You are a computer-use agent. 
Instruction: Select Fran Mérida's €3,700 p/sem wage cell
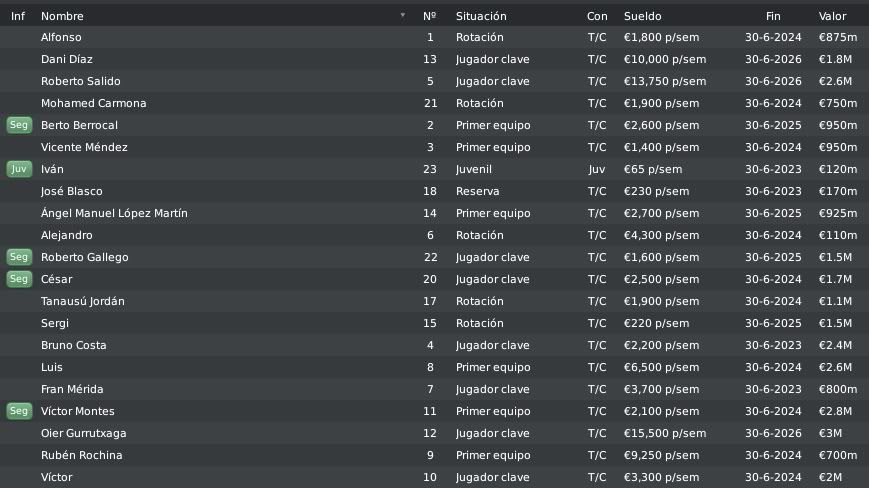pyautogui.click(x=661, y=389)
